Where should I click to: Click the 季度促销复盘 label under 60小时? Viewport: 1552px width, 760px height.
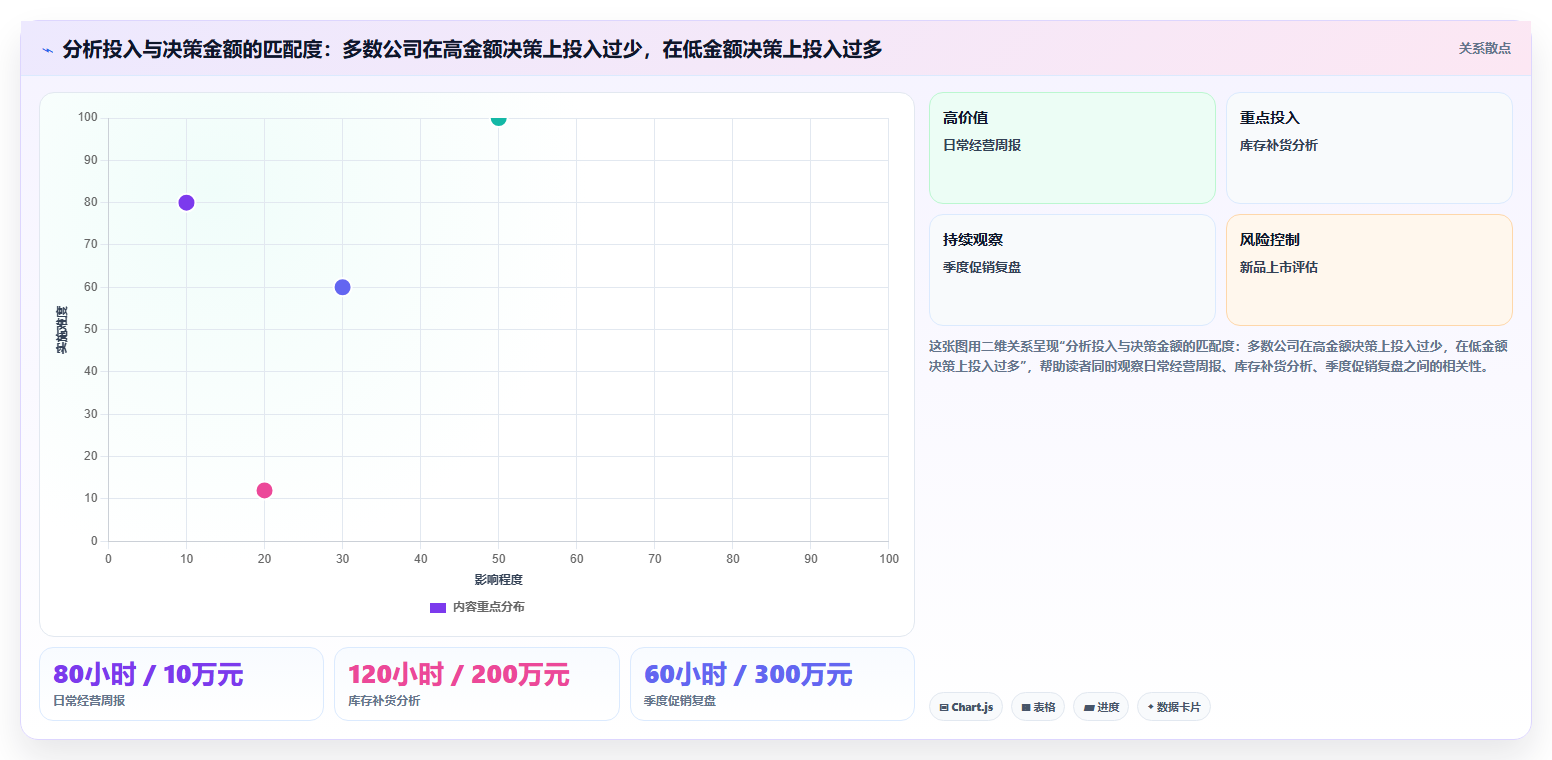(x=680, y=701)
